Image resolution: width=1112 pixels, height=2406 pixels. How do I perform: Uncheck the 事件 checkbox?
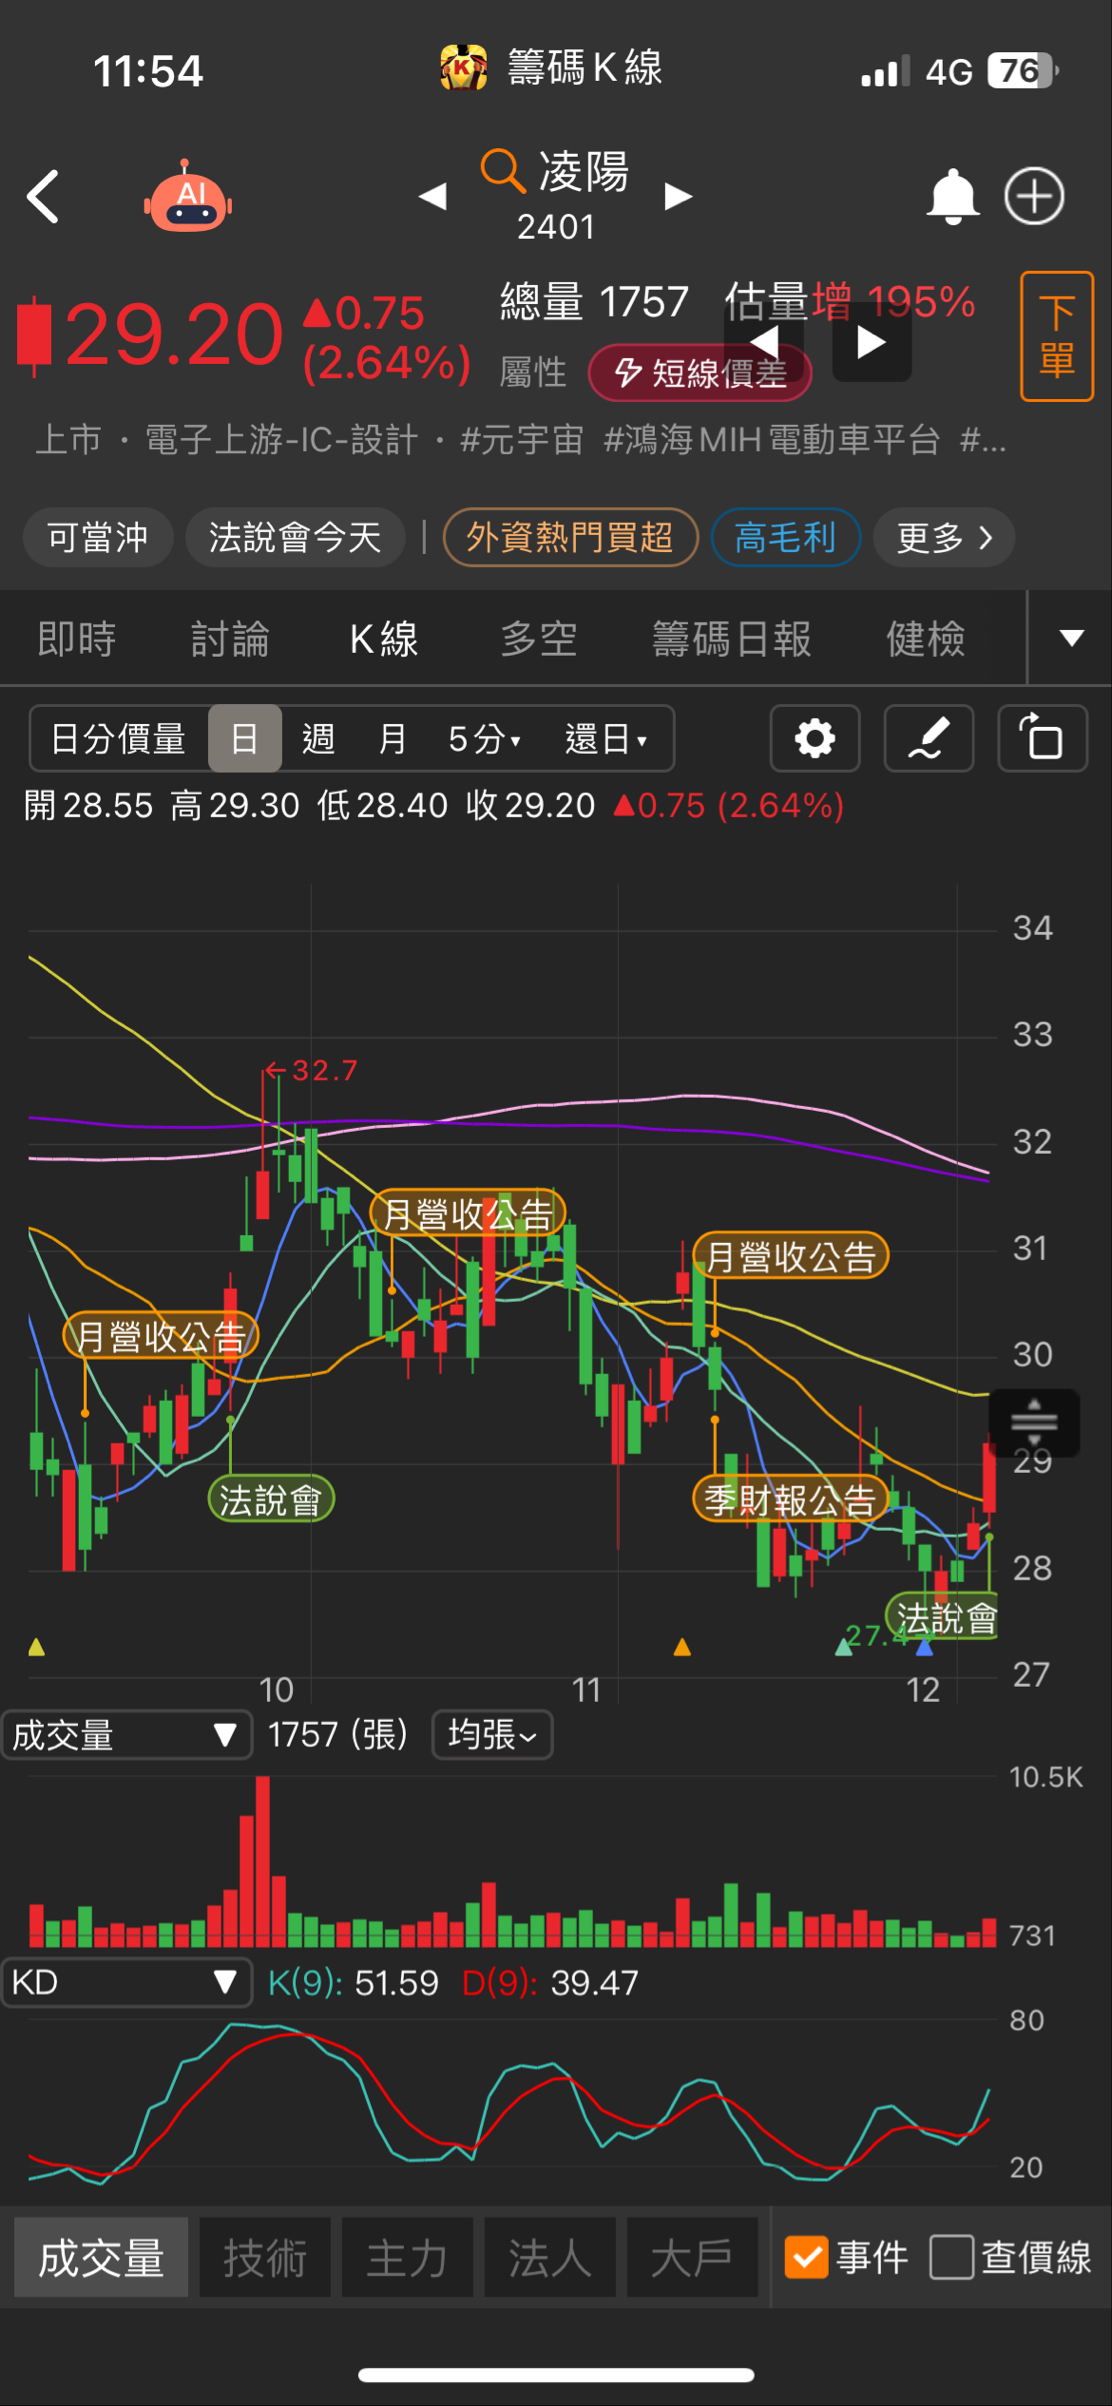pyautogui.click(x=806, y=2257)
